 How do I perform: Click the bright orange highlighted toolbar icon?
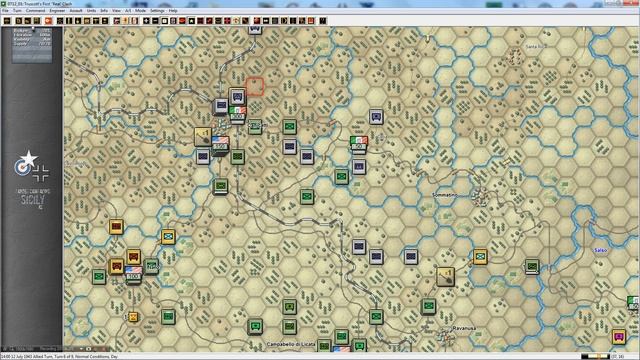pos(49,20)
